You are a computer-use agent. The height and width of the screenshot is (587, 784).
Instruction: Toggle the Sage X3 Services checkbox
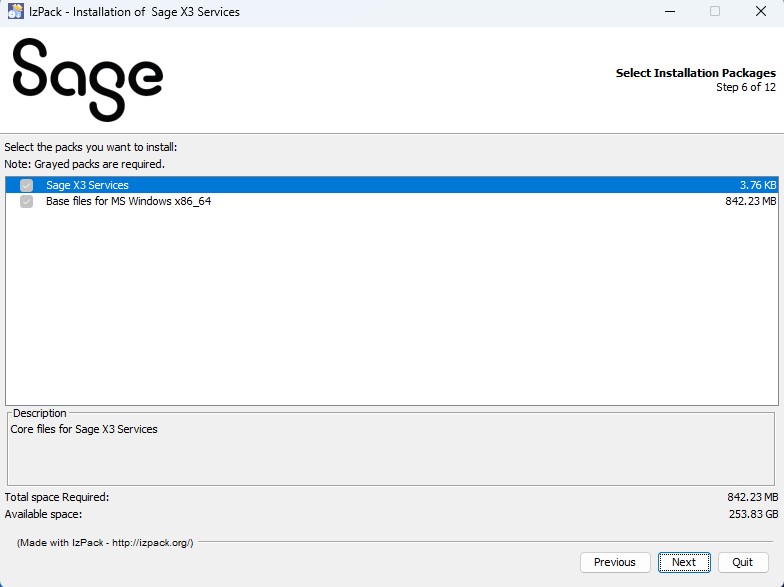click(x=26, y=185)
